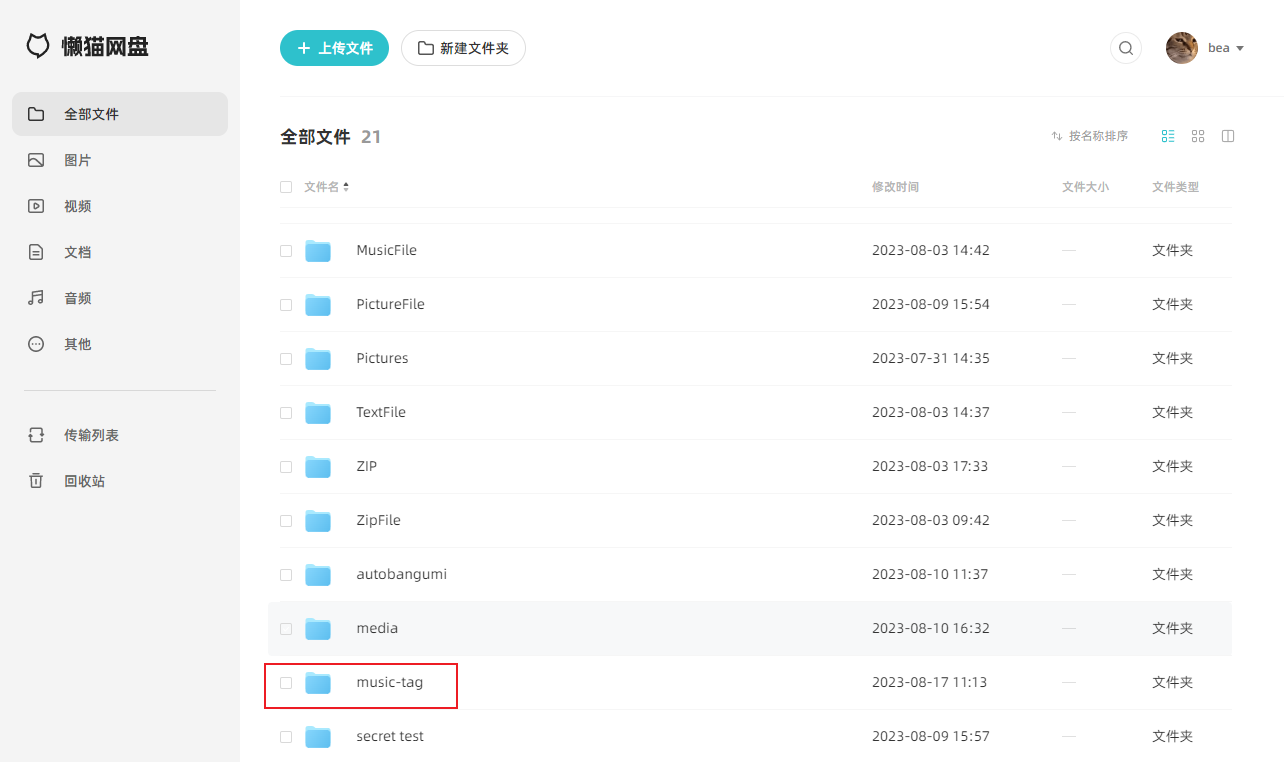The image size is (1284, 762).
Task: Click the date 2023-08-09 15:57
Action: [931, 737]
